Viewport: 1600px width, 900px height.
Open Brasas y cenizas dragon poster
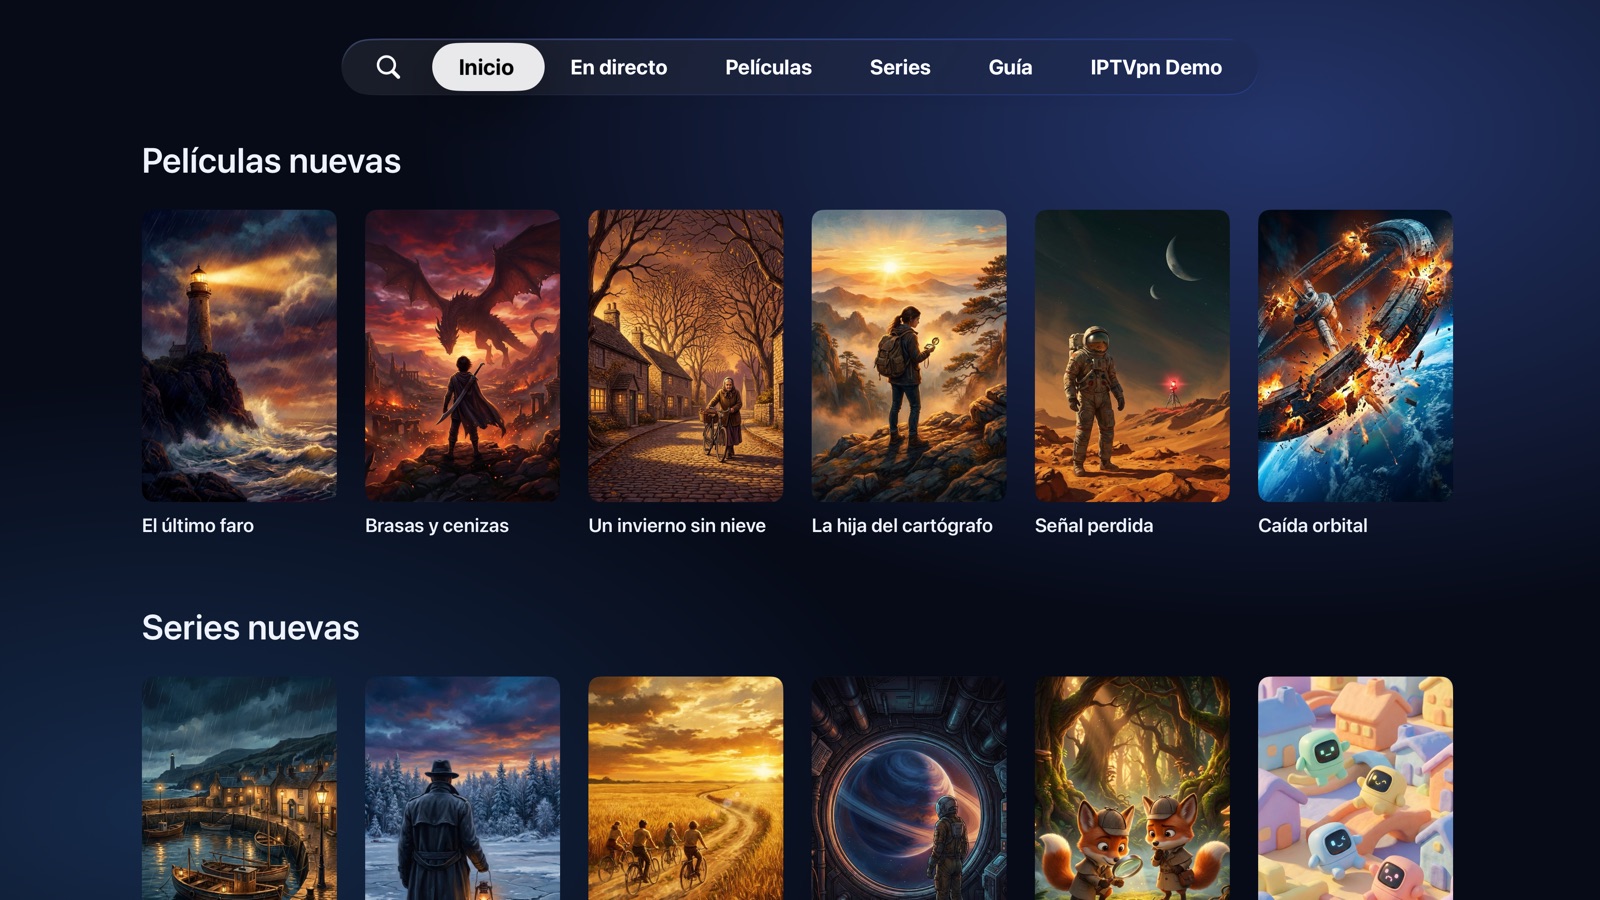coord(462,356)
